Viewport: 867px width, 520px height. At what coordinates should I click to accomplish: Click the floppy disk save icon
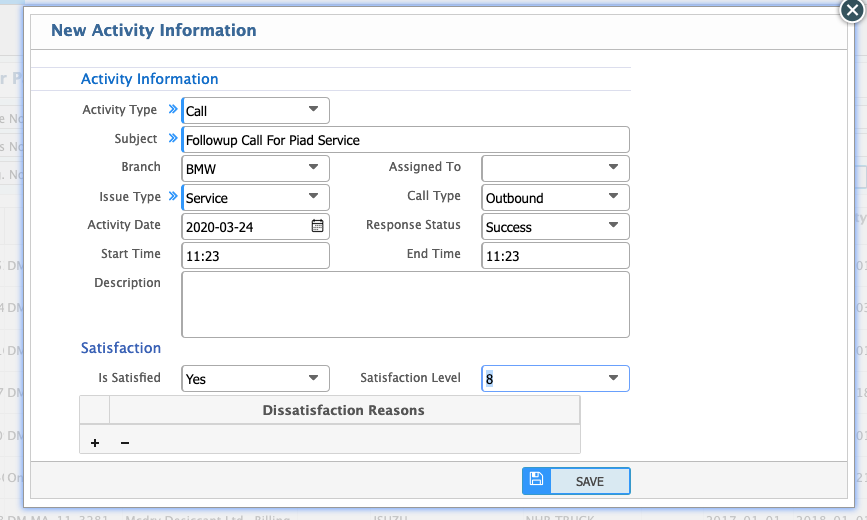[536, 480]
